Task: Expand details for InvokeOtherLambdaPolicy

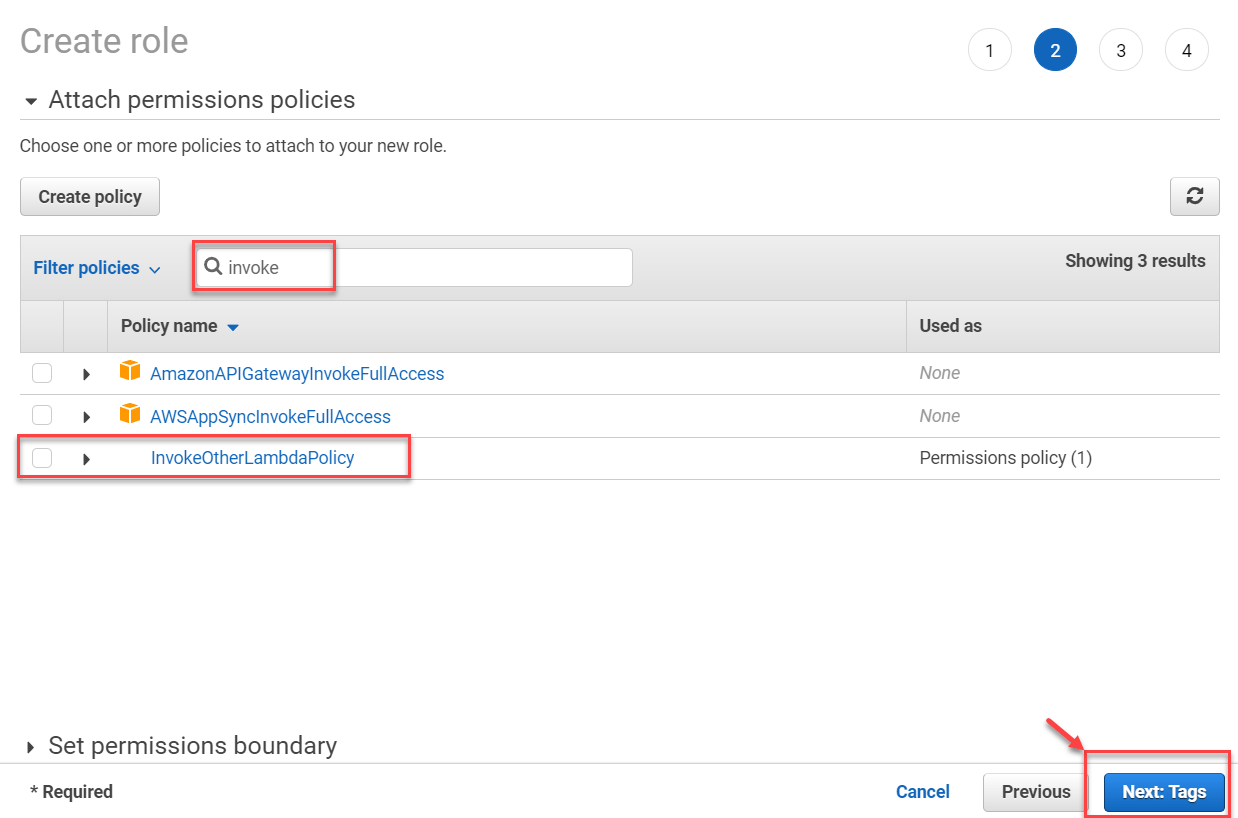Action: pyautogui.click(x=86, y=457)
